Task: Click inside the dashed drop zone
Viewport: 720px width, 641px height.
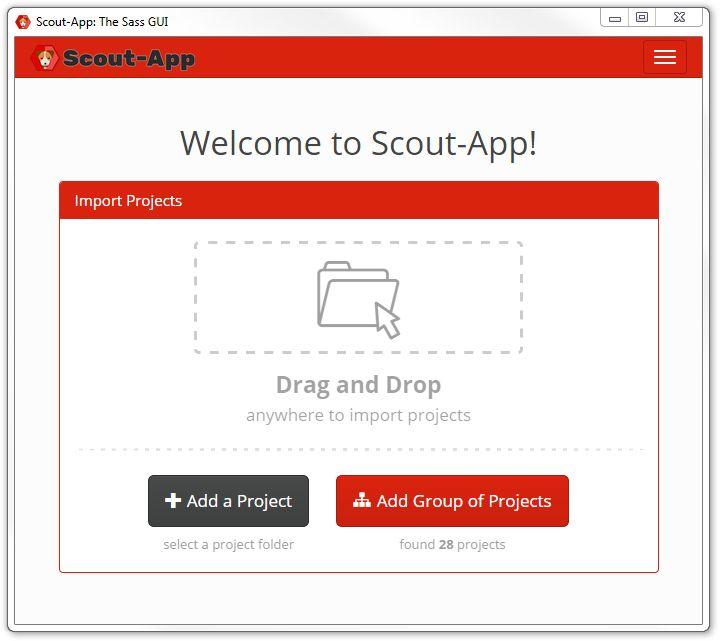Action: click(x=358, y=298)
